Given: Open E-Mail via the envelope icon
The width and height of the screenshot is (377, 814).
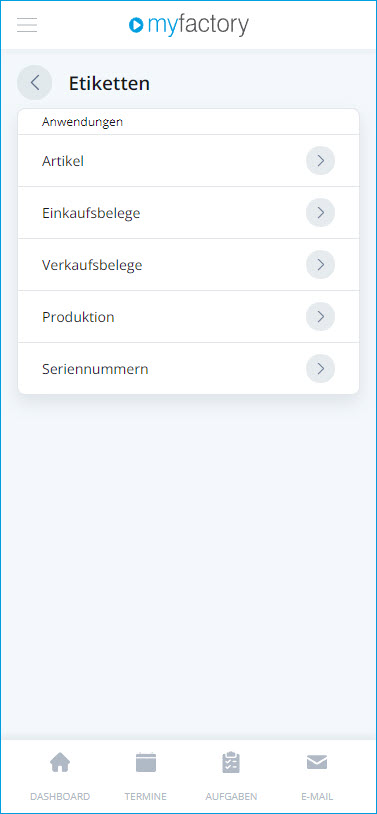Looking at the screenshot, I should coord(317,762).
